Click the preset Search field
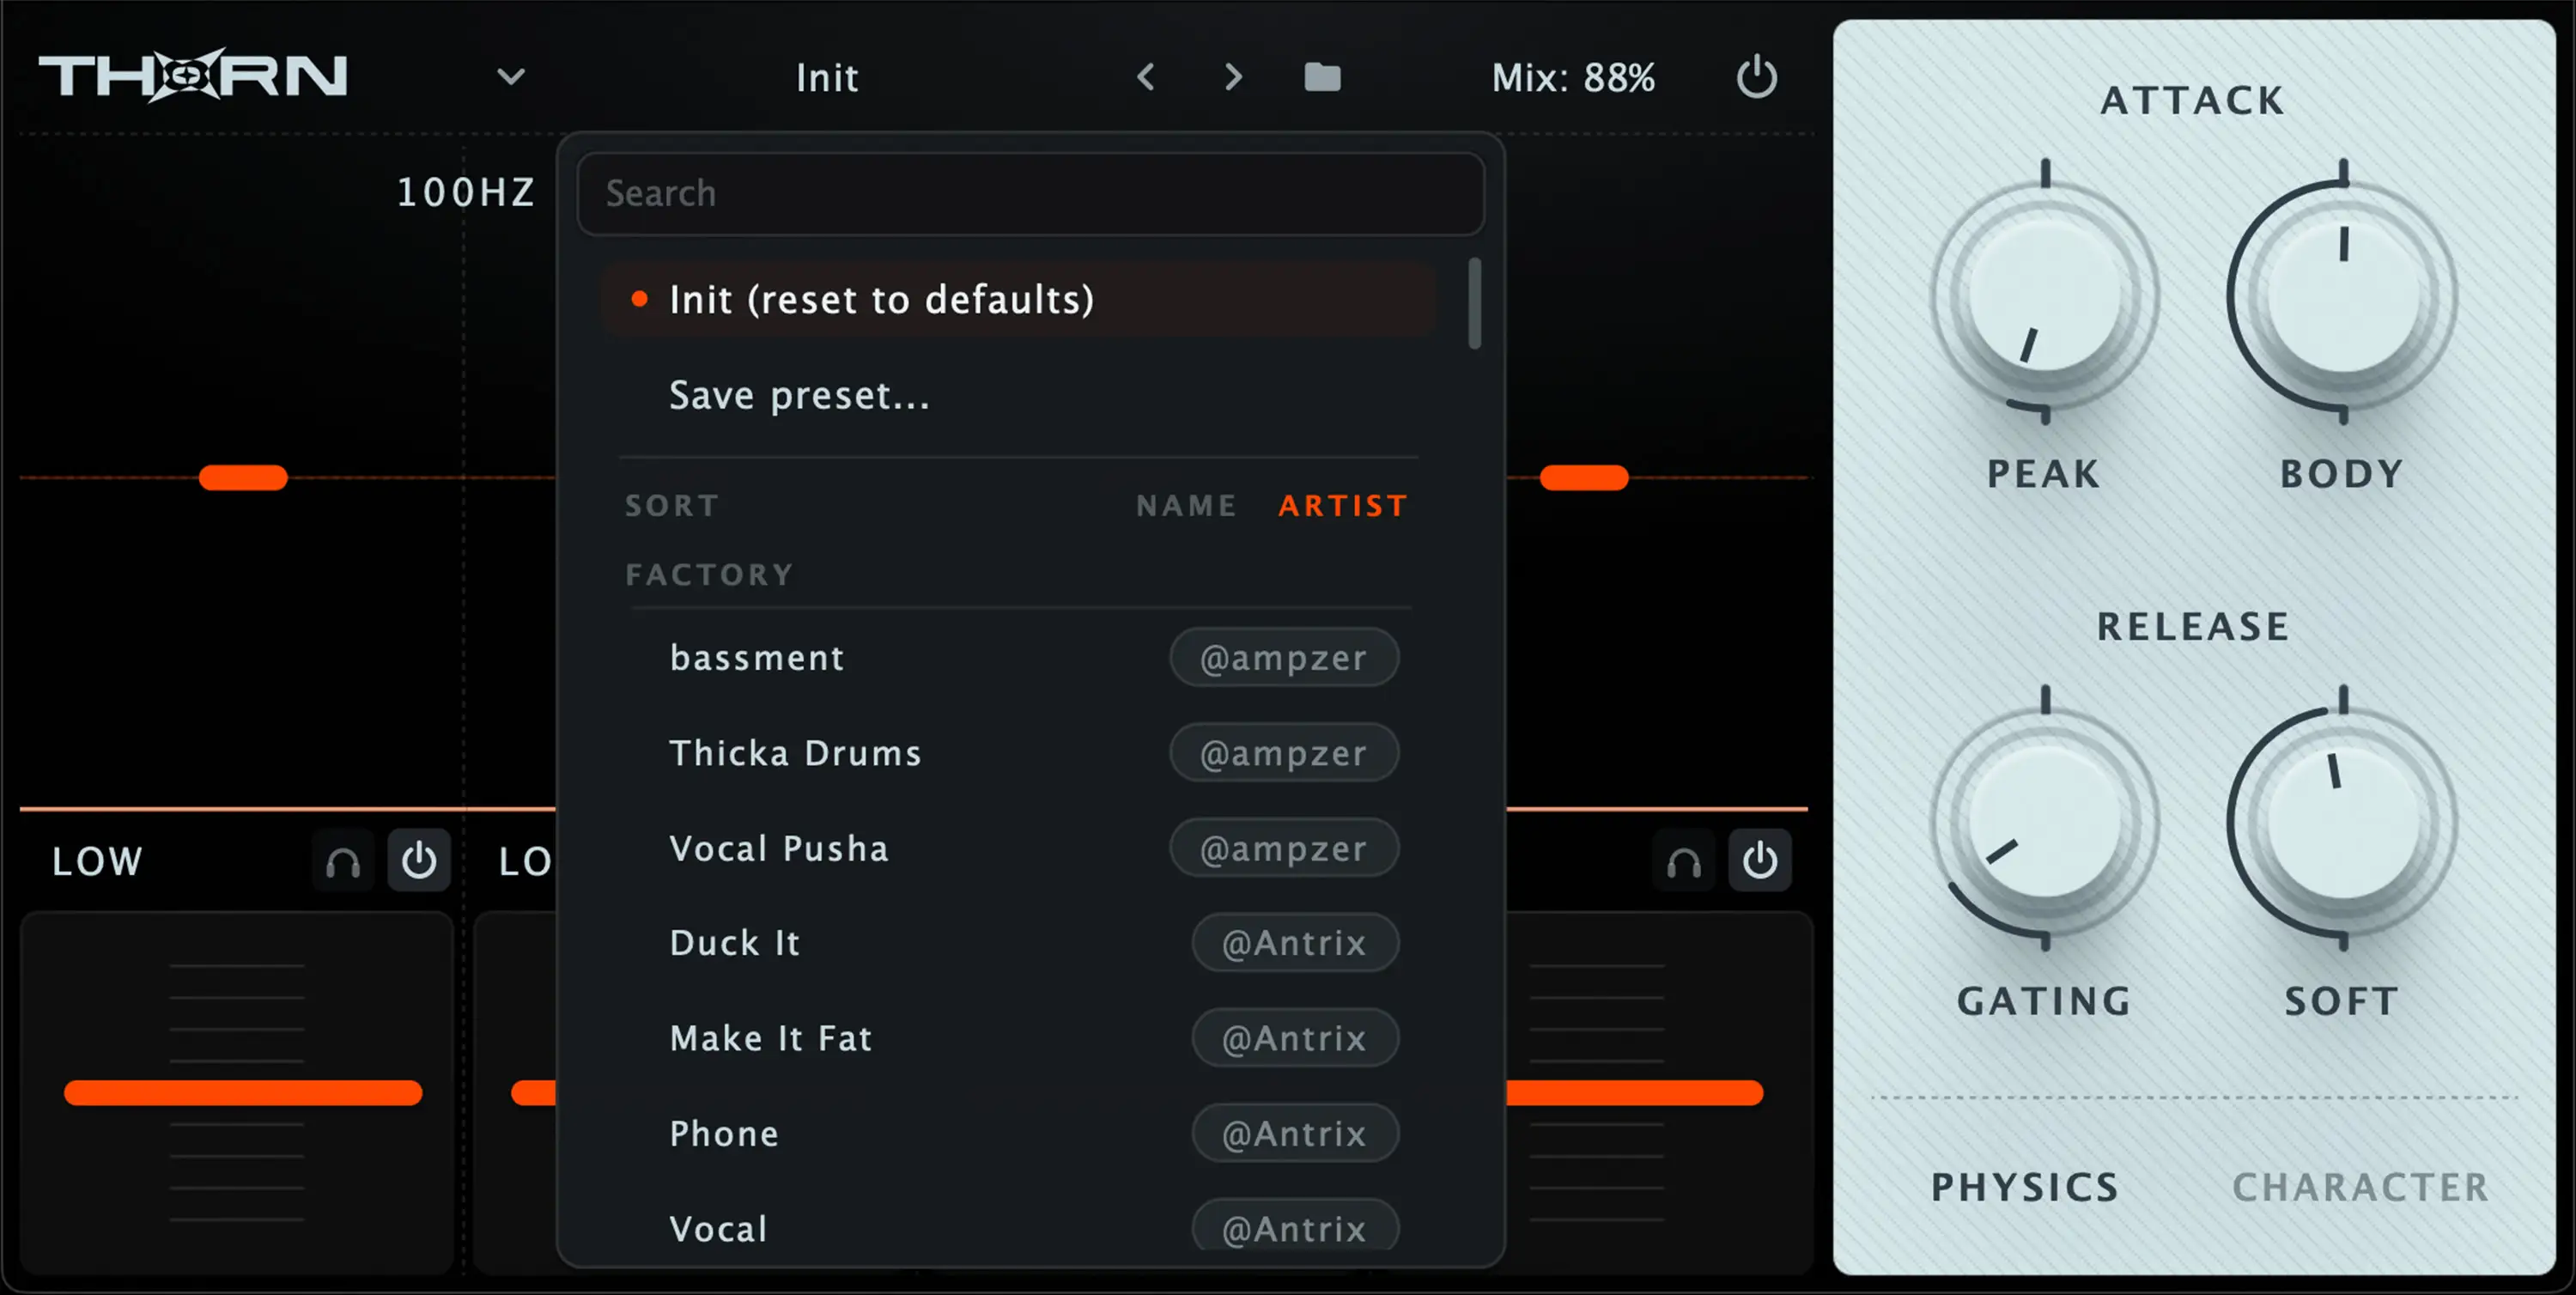2576x1295 pixels. click(1030, 194)
